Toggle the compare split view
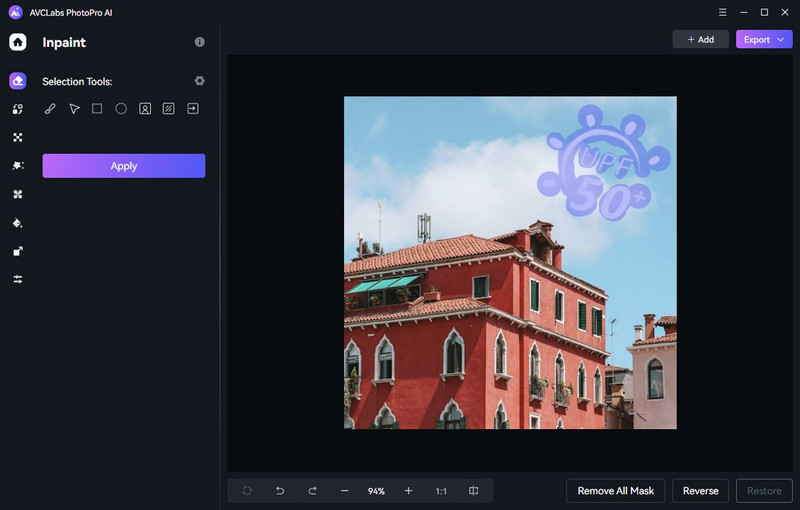The width and height of the screenshot is (800, 510). [x=473, y=491]
